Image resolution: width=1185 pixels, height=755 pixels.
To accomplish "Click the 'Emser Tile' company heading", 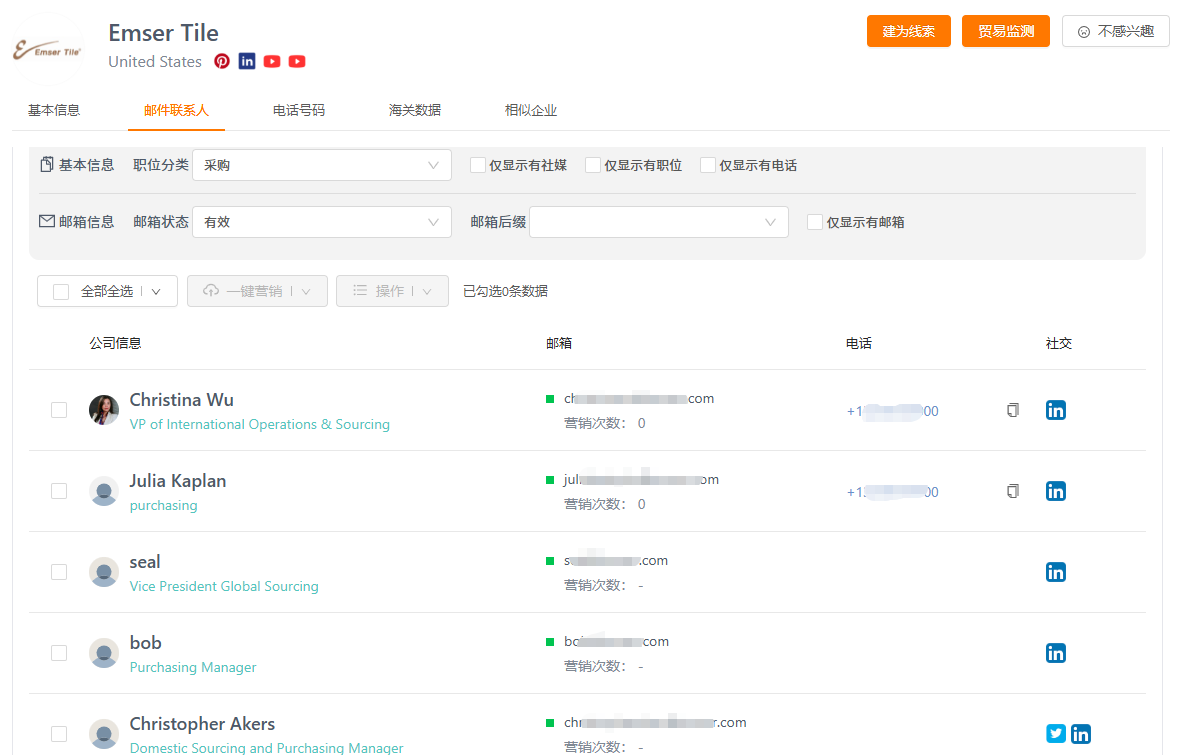I will pos(163,32).
